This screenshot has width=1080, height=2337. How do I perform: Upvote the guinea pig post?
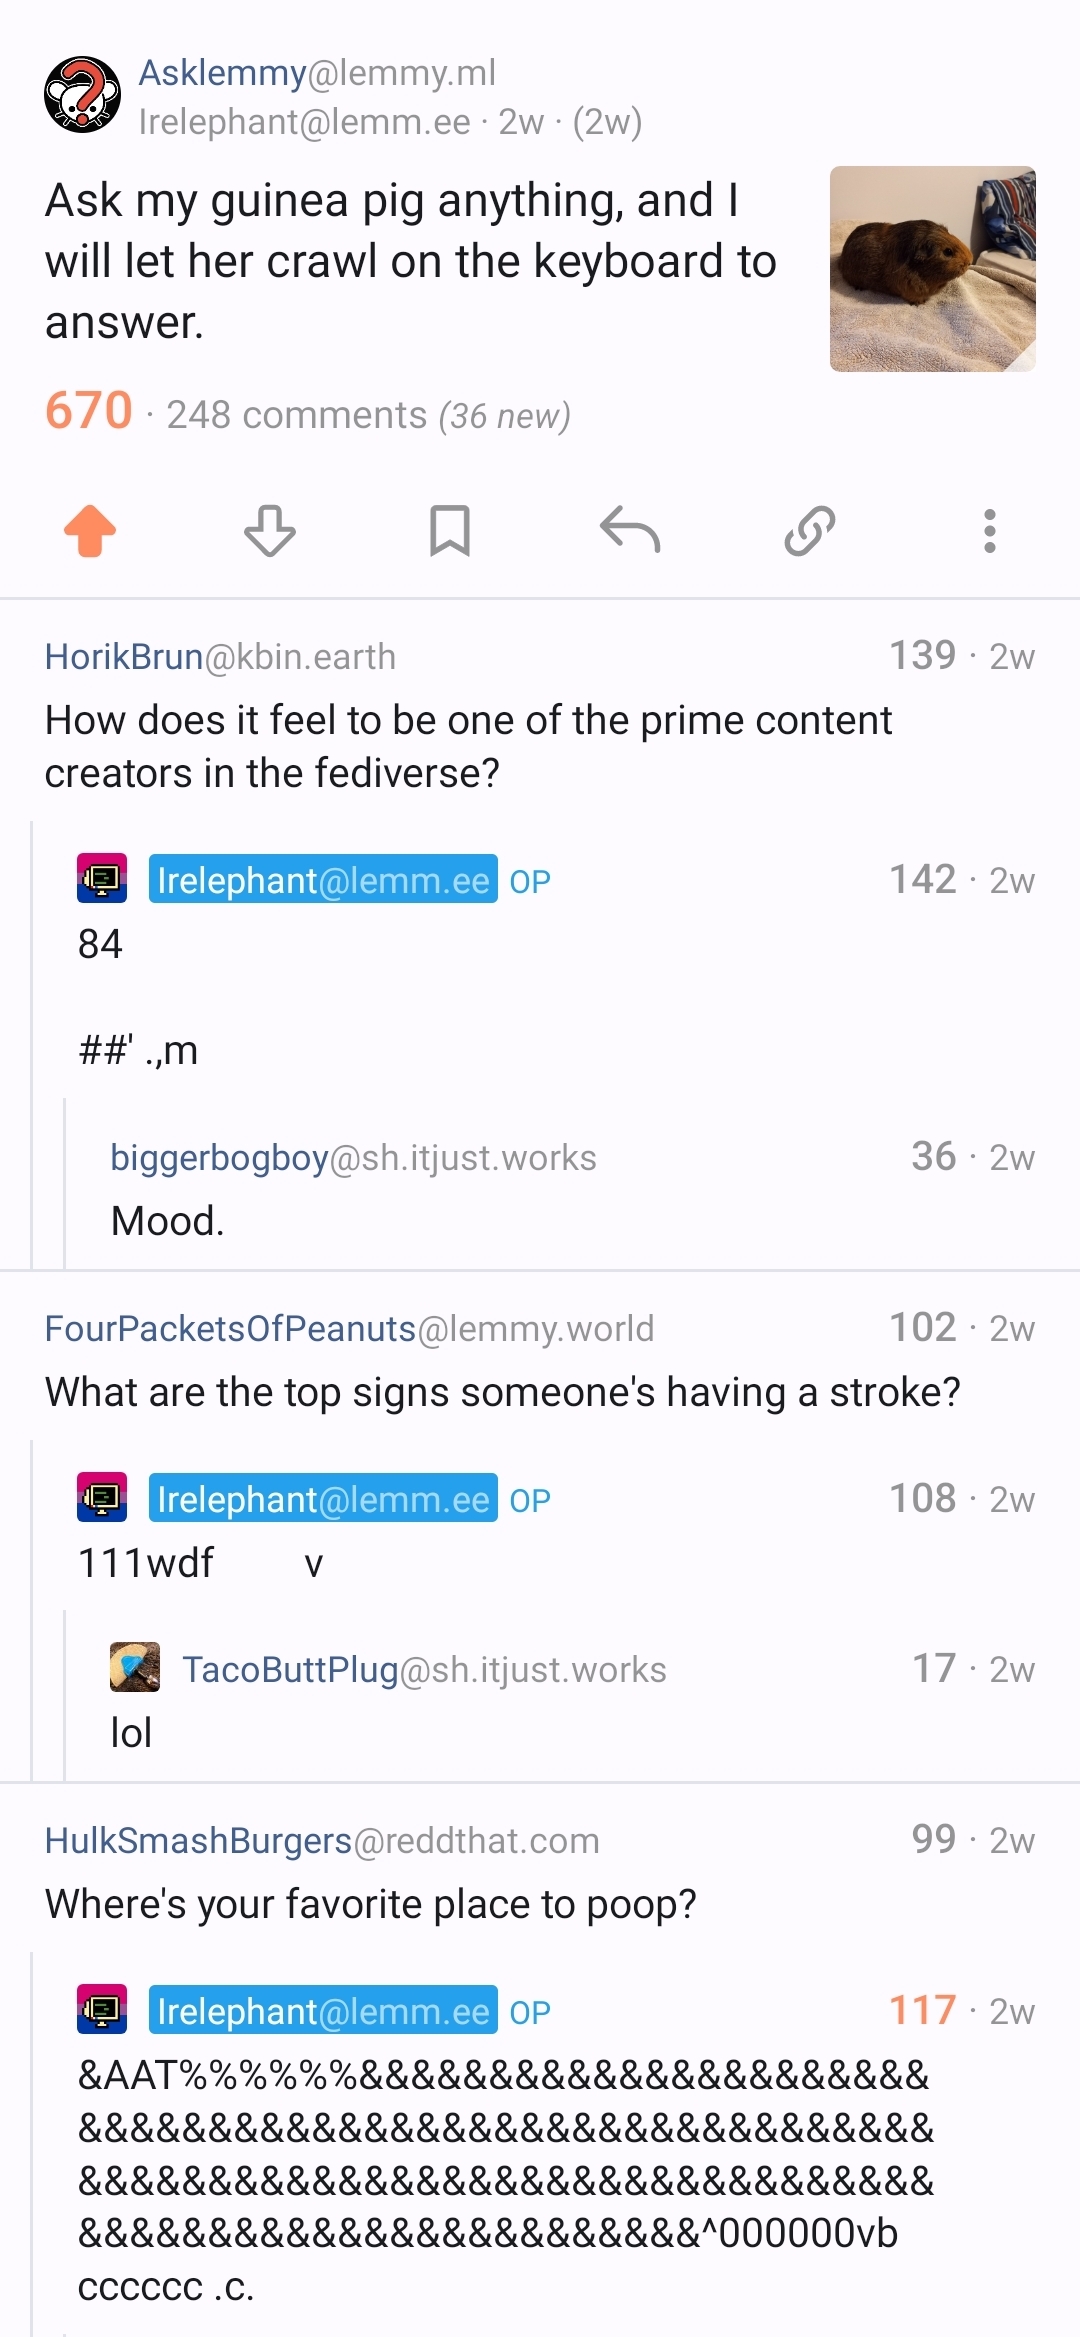point(90,530)
